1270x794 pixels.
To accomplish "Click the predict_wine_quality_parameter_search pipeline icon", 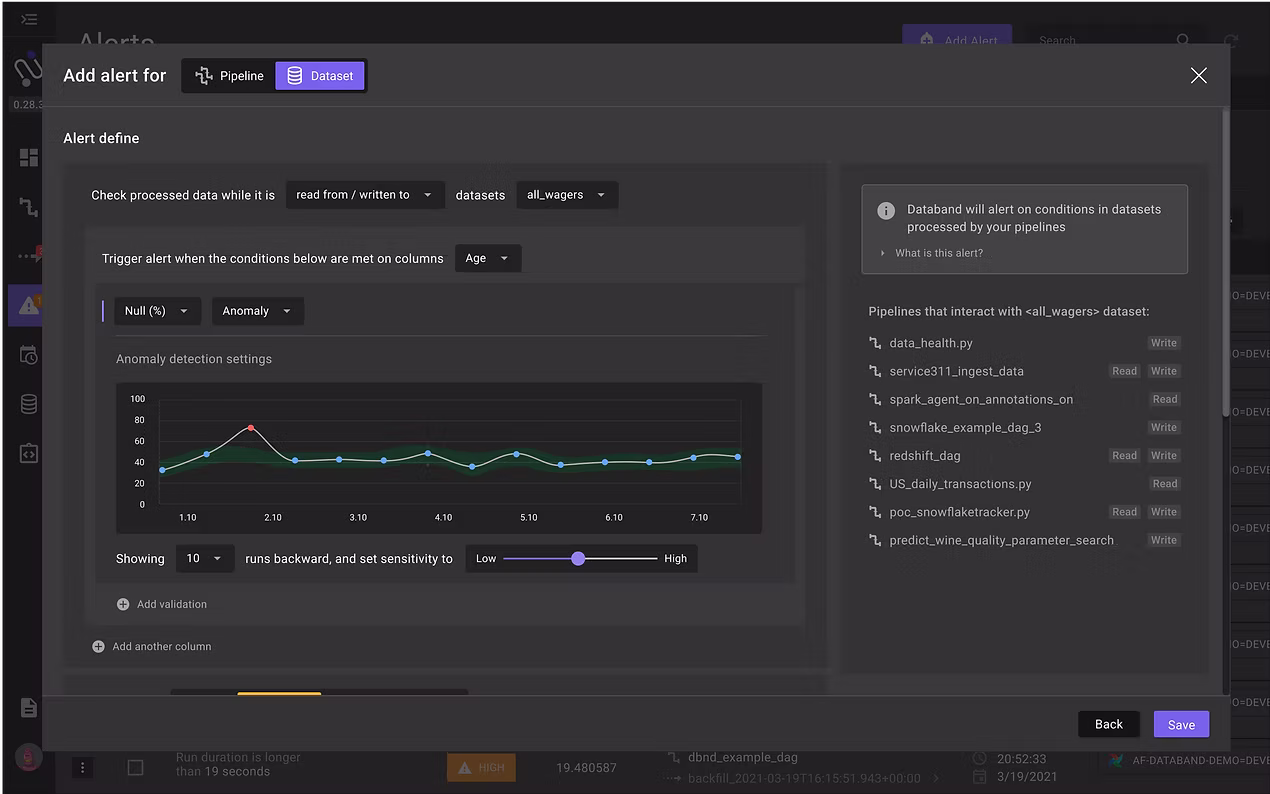I will (875, 540).
